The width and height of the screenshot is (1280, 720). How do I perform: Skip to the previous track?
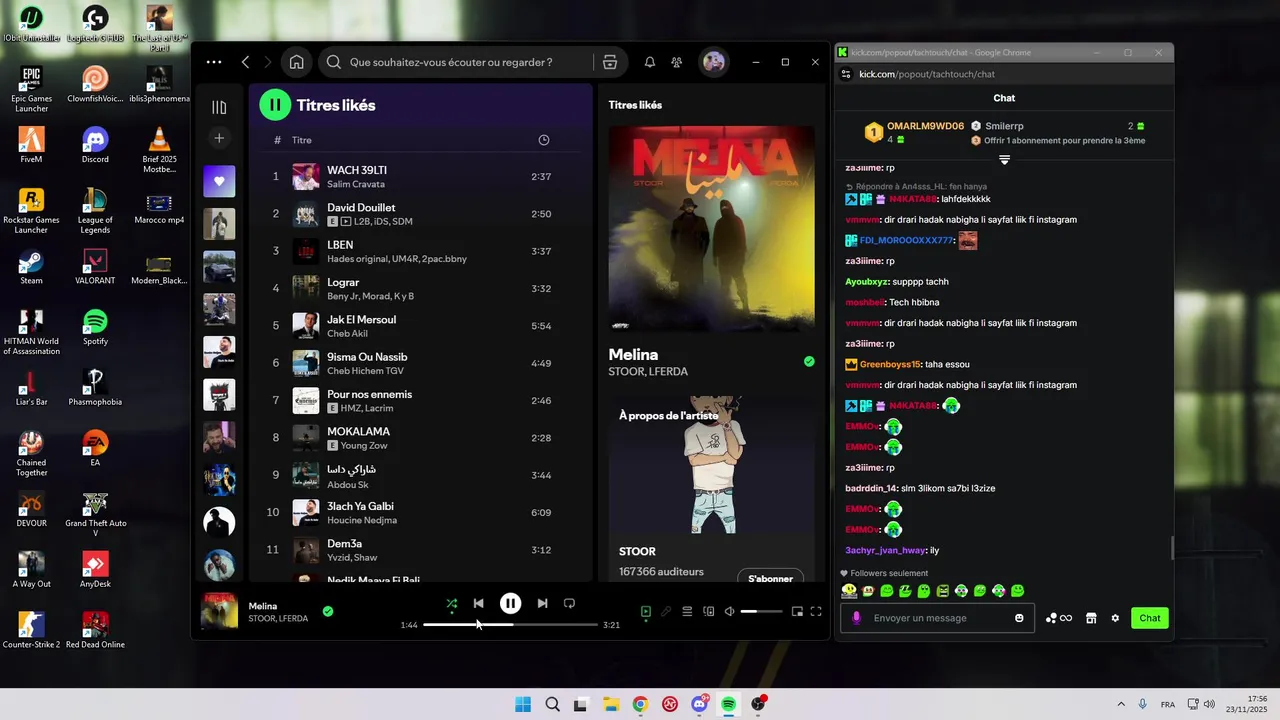coord(478,603)
